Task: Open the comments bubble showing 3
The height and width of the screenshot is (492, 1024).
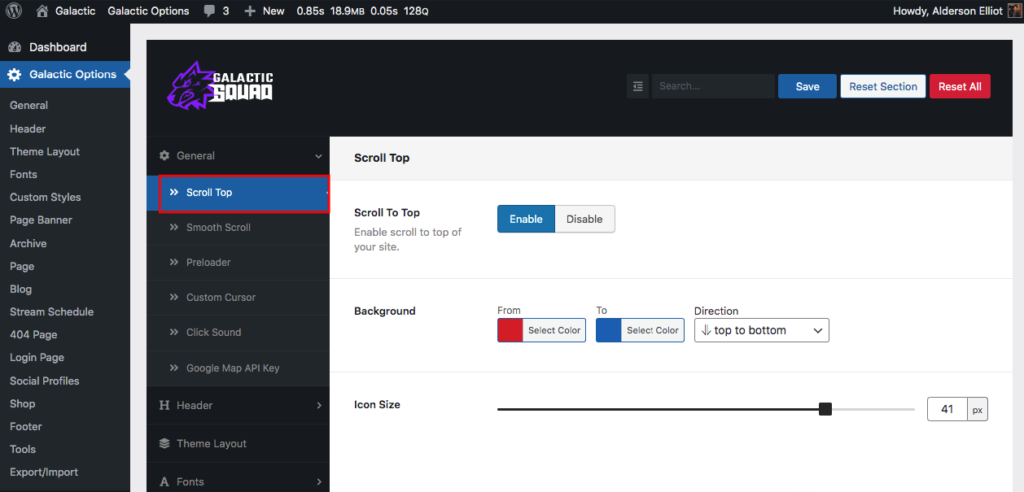Action: (216, 11)
